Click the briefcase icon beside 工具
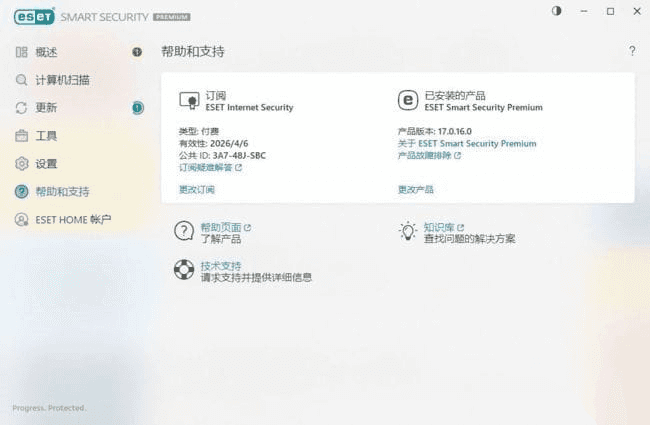This screenshot has height=425, width=650. (22, 136)
